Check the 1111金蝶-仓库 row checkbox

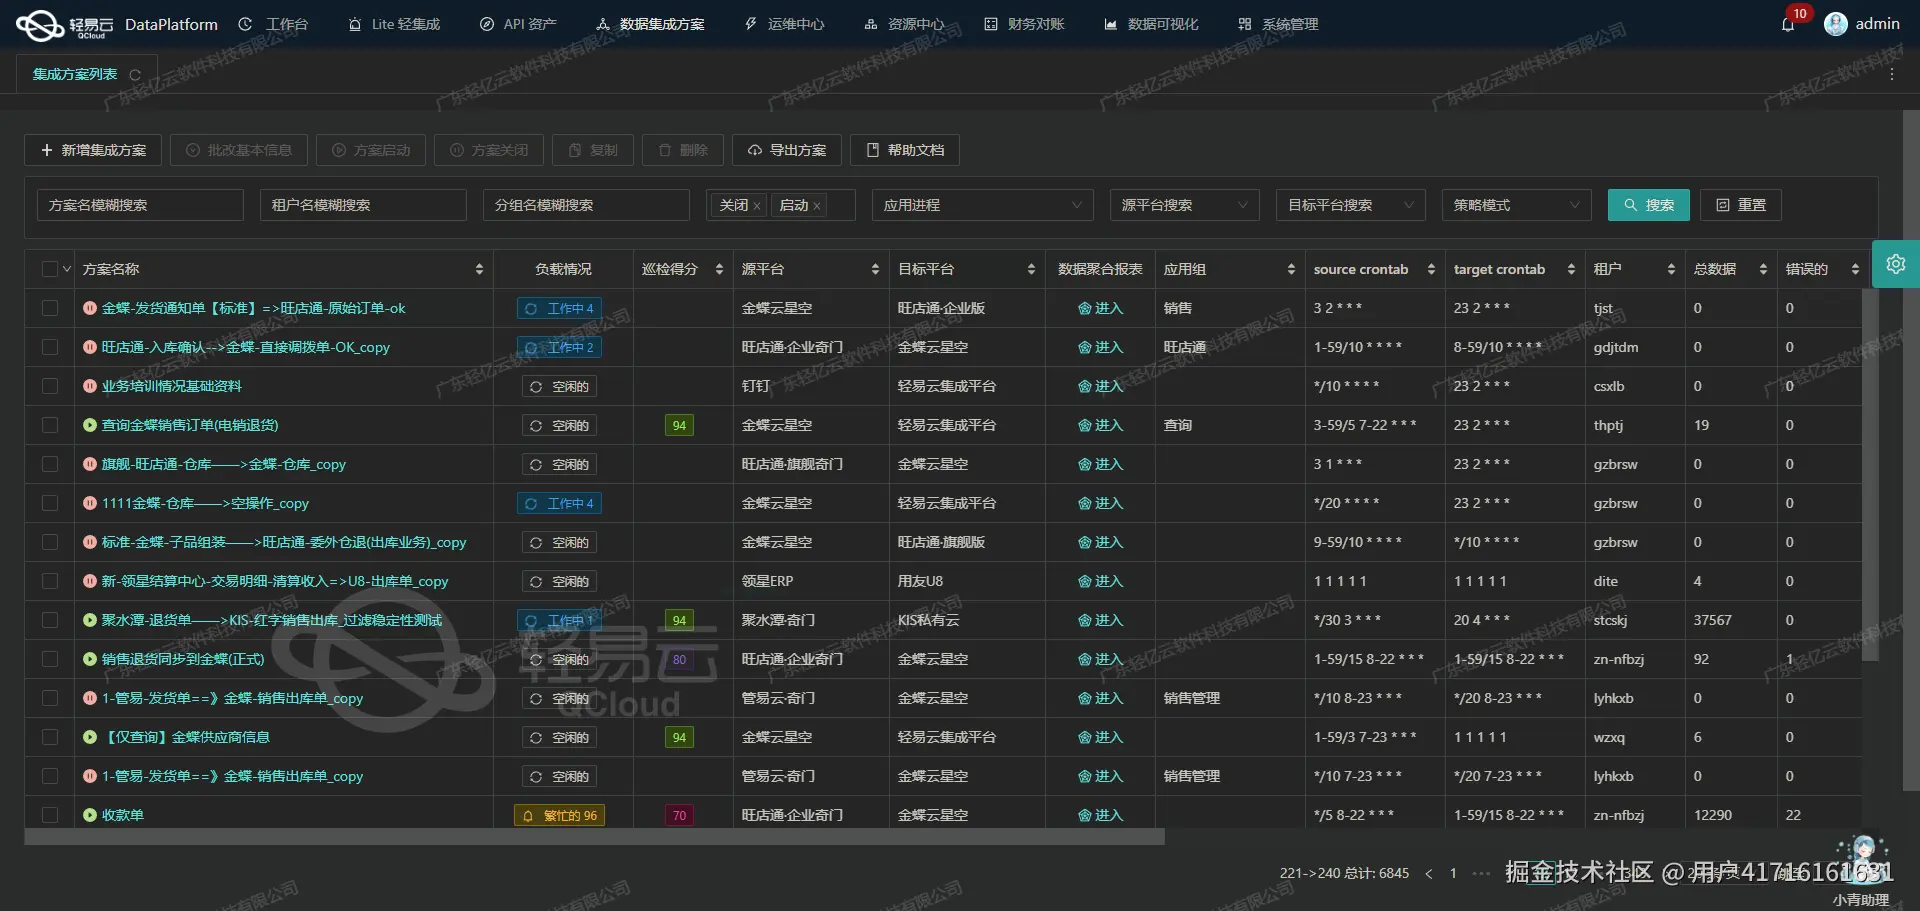[50, 503]
